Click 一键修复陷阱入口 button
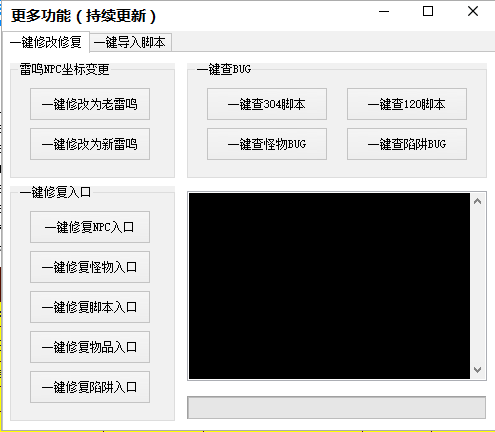Viewport: 495px width, 432px height. pyautogui.click(x=90, y=387)
